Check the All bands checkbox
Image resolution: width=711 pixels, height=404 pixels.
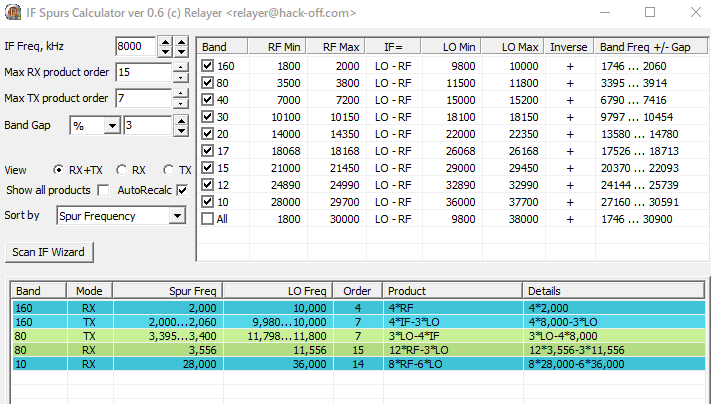click(208, 218)
